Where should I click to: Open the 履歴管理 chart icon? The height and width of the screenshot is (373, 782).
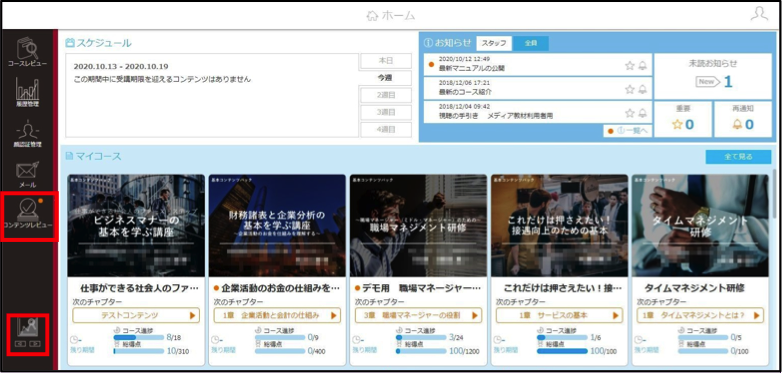[x=27, y=93]
